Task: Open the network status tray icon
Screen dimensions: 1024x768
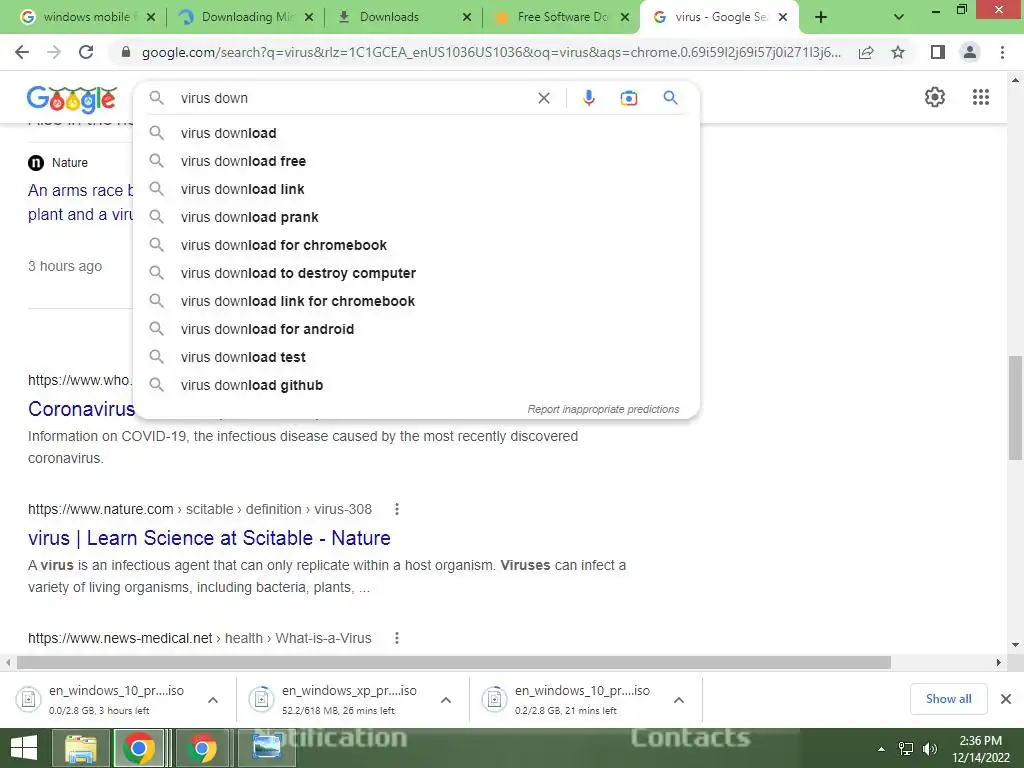Action: 906,749
